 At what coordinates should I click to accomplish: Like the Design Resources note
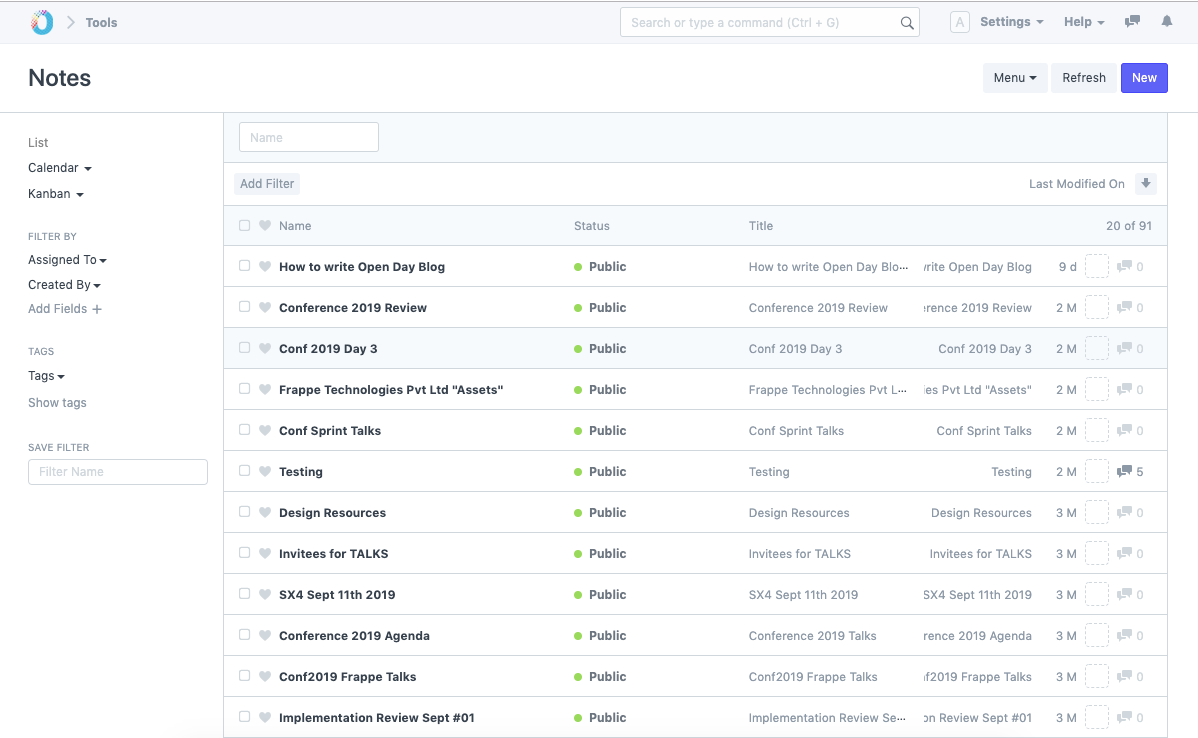265,513
